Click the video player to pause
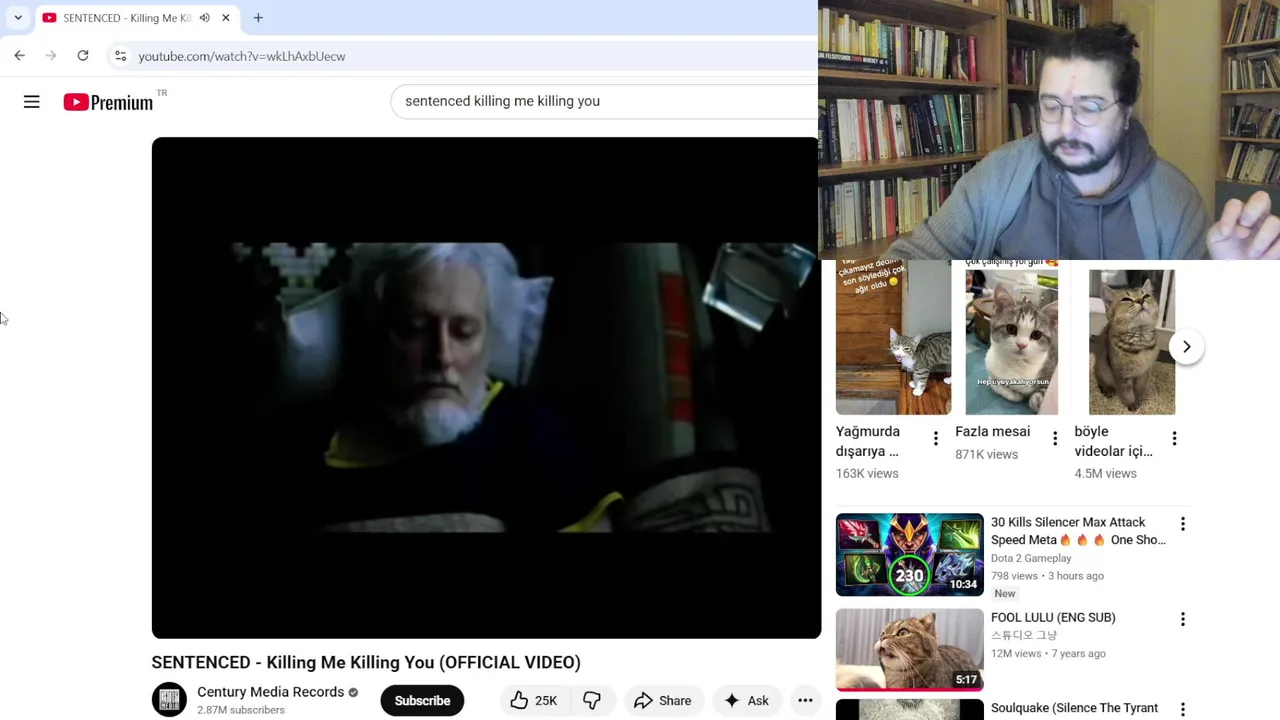Image resolution: width=1280 pixels, height=720 pixels. pyautogui.click(x=486, y=388)
